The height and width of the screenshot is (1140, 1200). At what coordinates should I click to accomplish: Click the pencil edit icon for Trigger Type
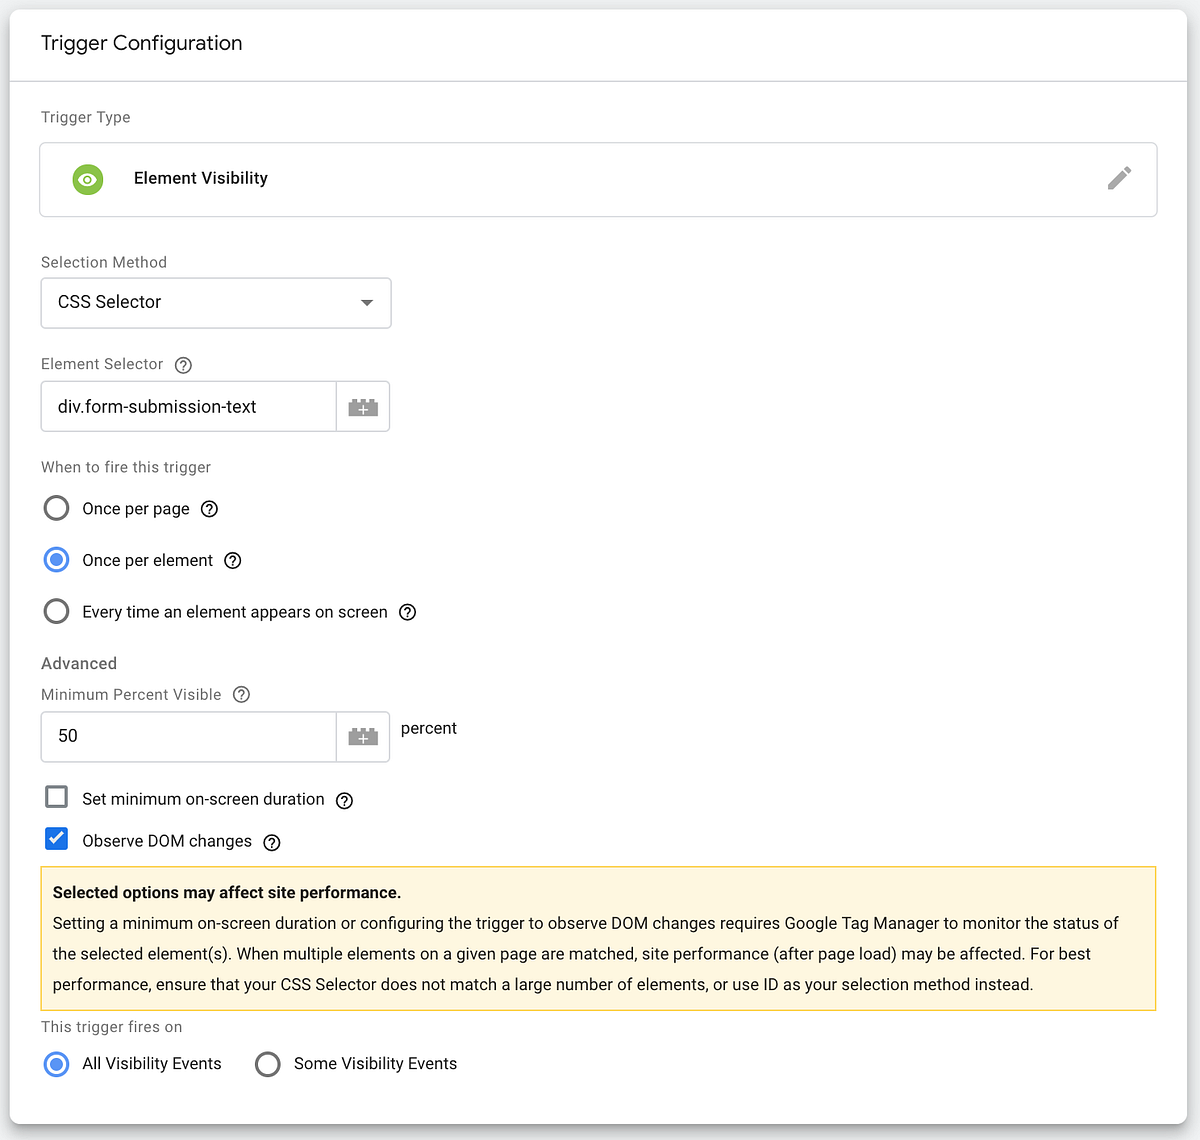[1119, 178]
